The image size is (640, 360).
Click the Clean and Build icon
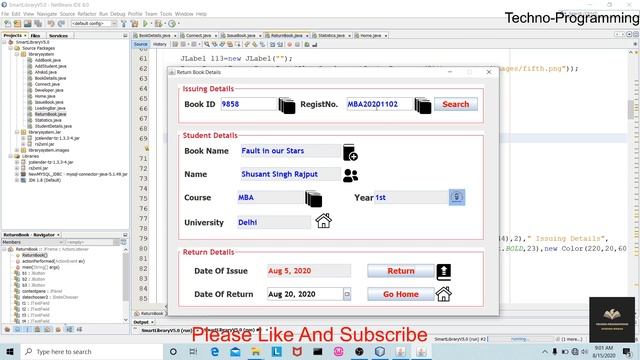click(x=134, y=24)
